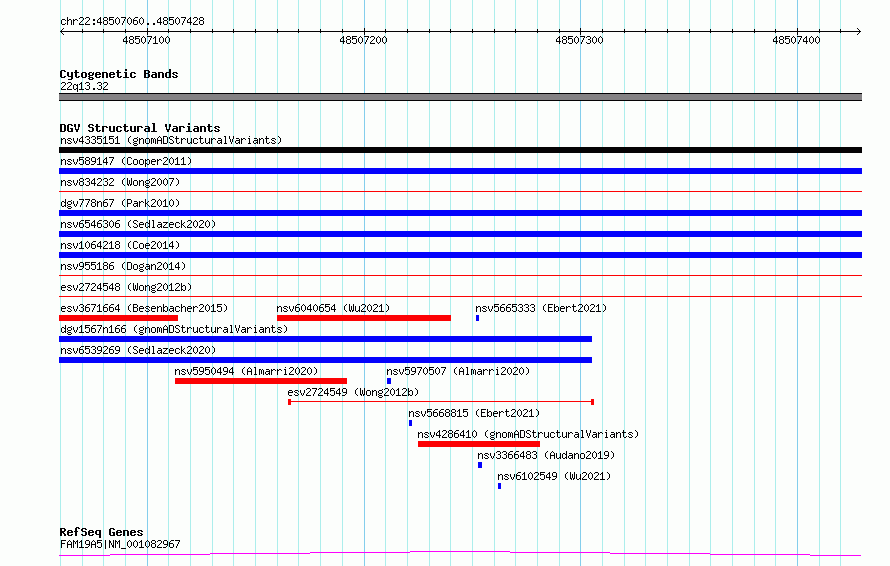Select the blue nsv1064218 variant bar

coord(460,255)
